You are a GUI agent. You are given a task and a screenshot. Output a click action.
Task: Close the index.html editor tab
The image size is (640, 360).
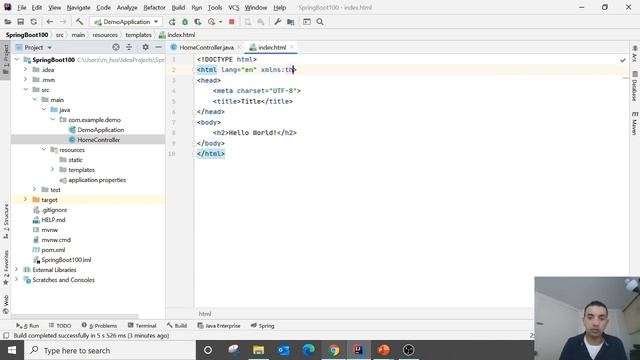point(292,47)
